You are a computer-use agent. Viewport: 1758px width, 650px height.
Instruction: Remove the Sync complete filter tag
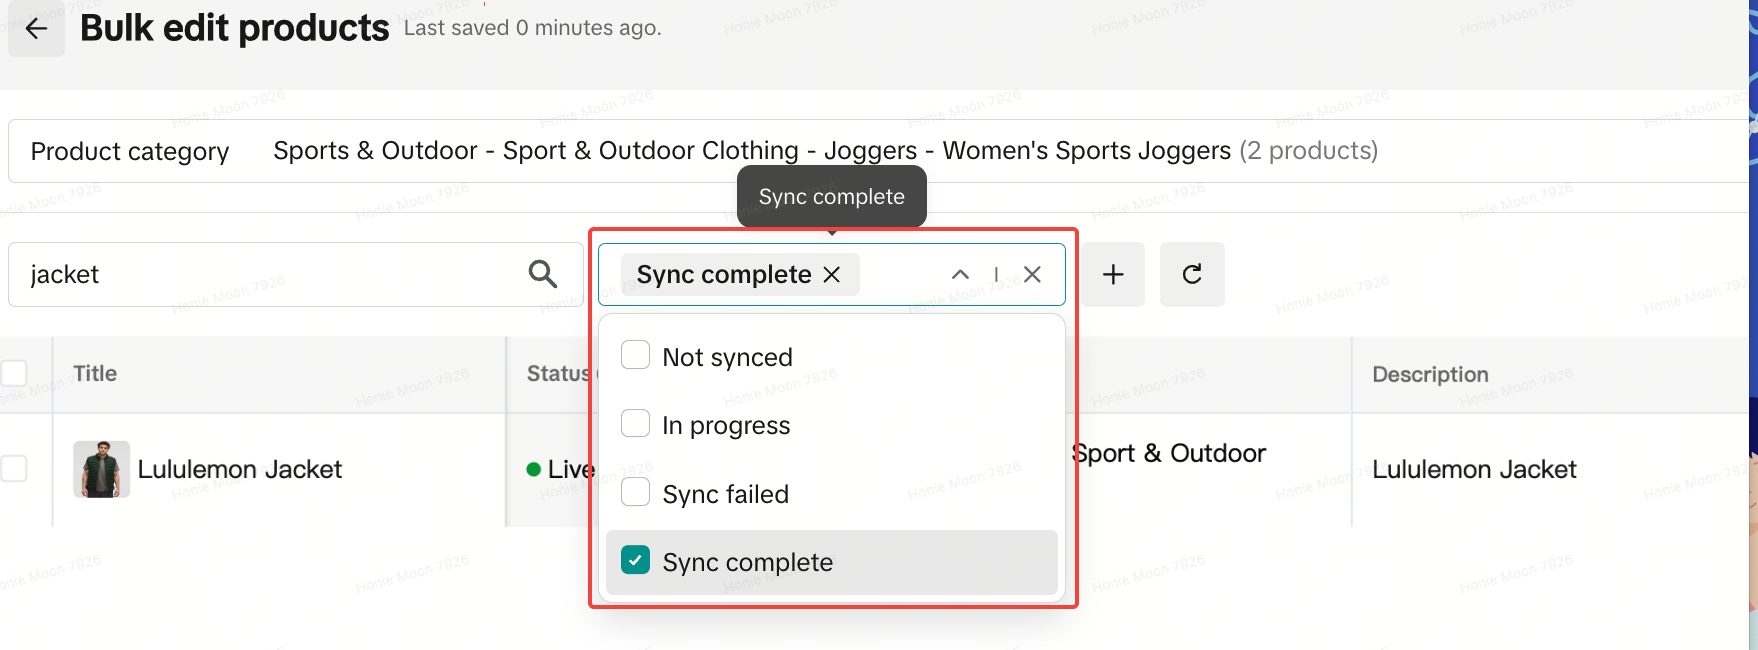pyautogui.click(x=831, y=275)
